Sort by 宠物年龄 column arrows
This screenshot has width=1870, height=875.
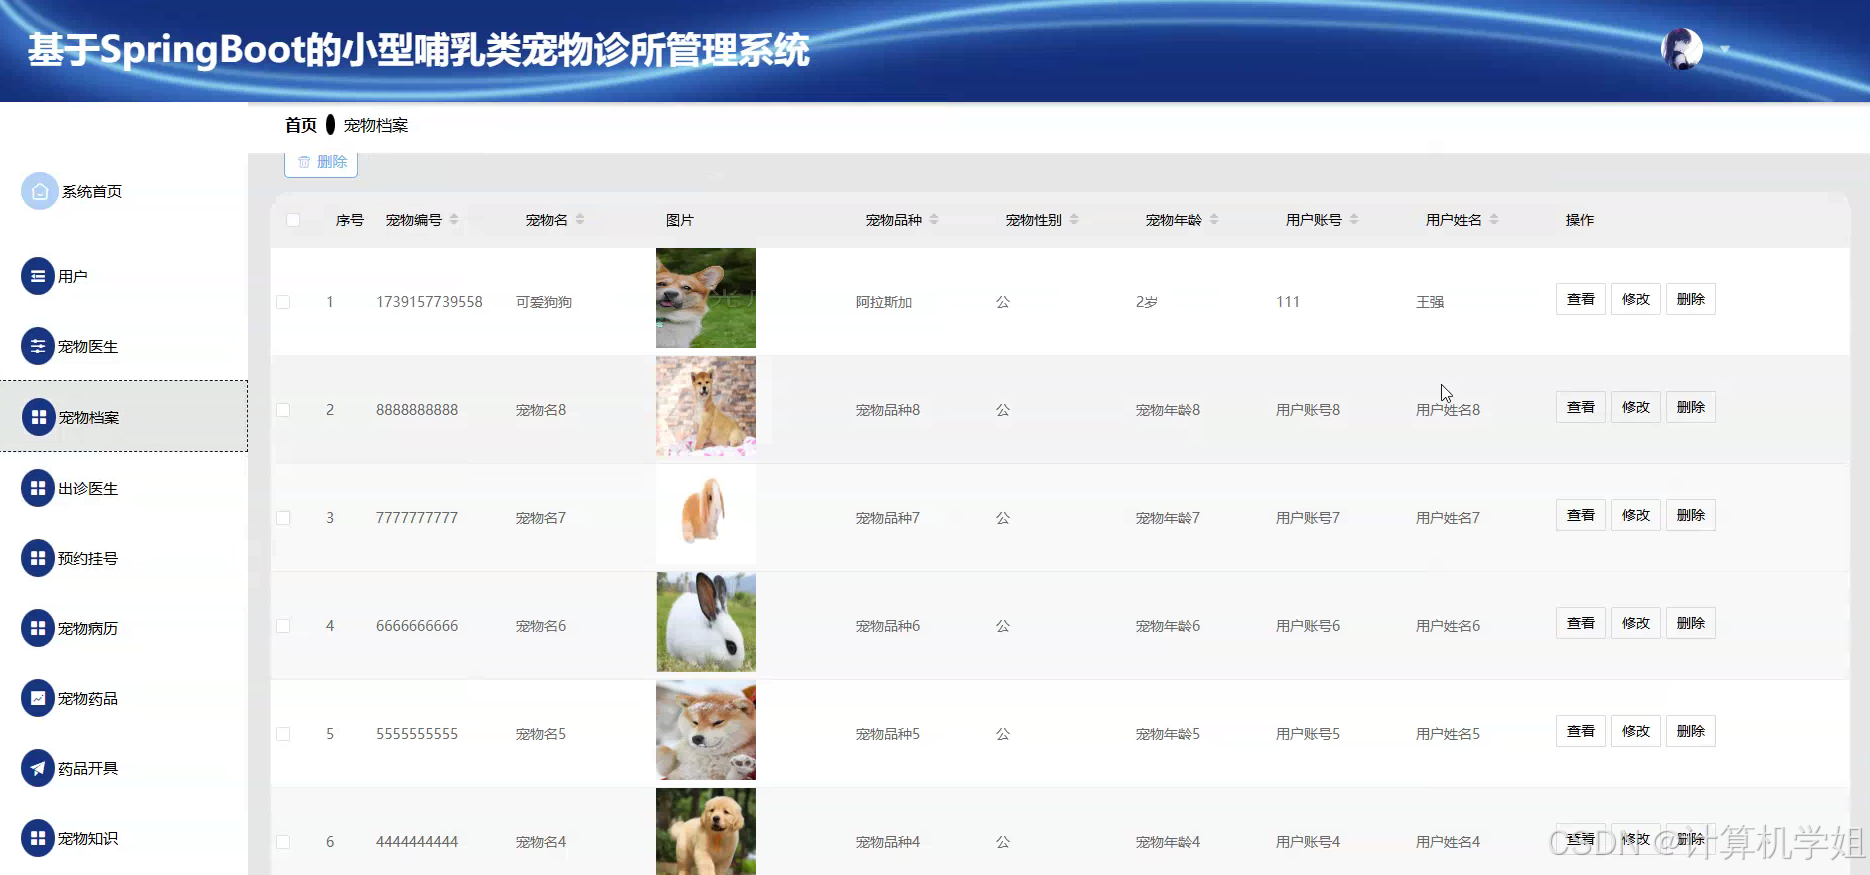tap(1214, 219)
